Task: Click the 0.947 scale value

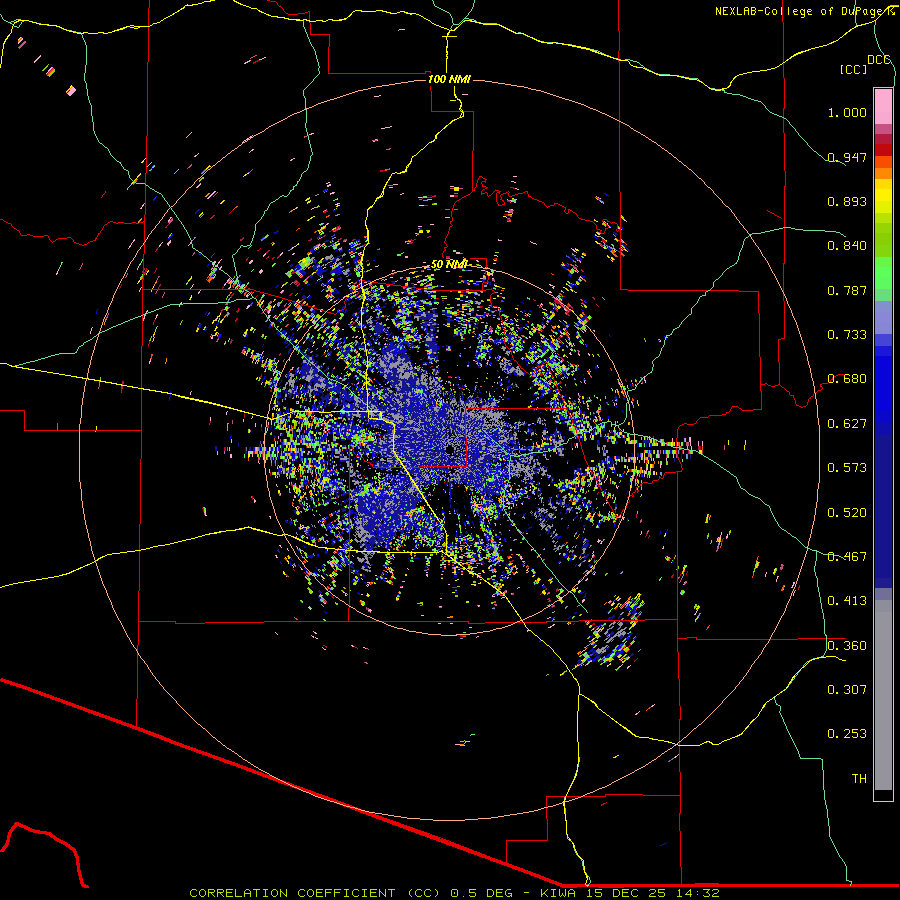Action: click(847, 157)
